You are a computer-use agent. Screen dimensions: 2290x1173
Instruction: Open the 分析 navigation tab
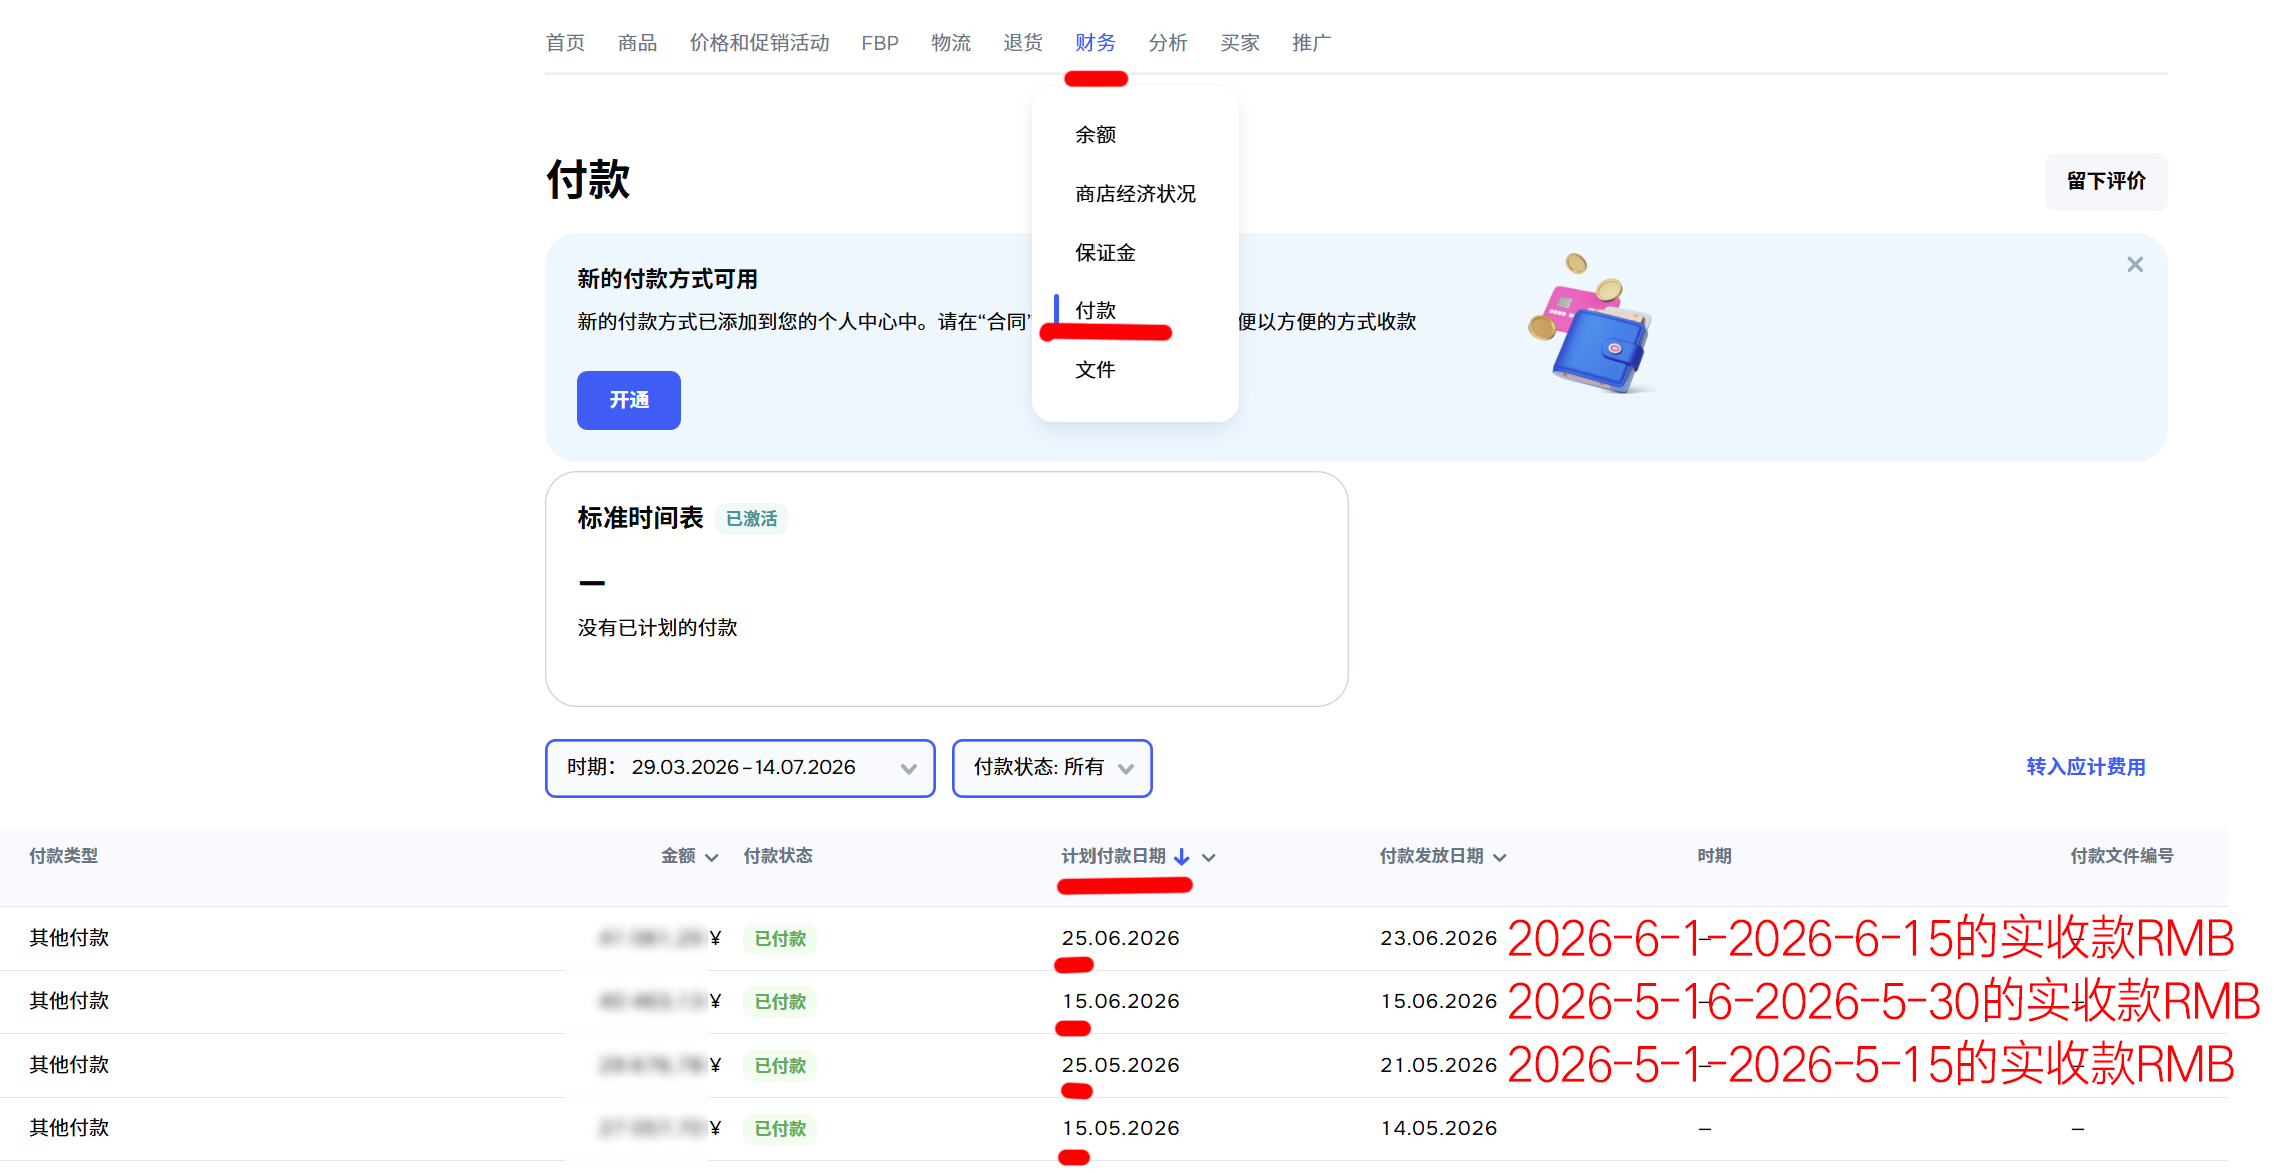(x=1168, y=43)
